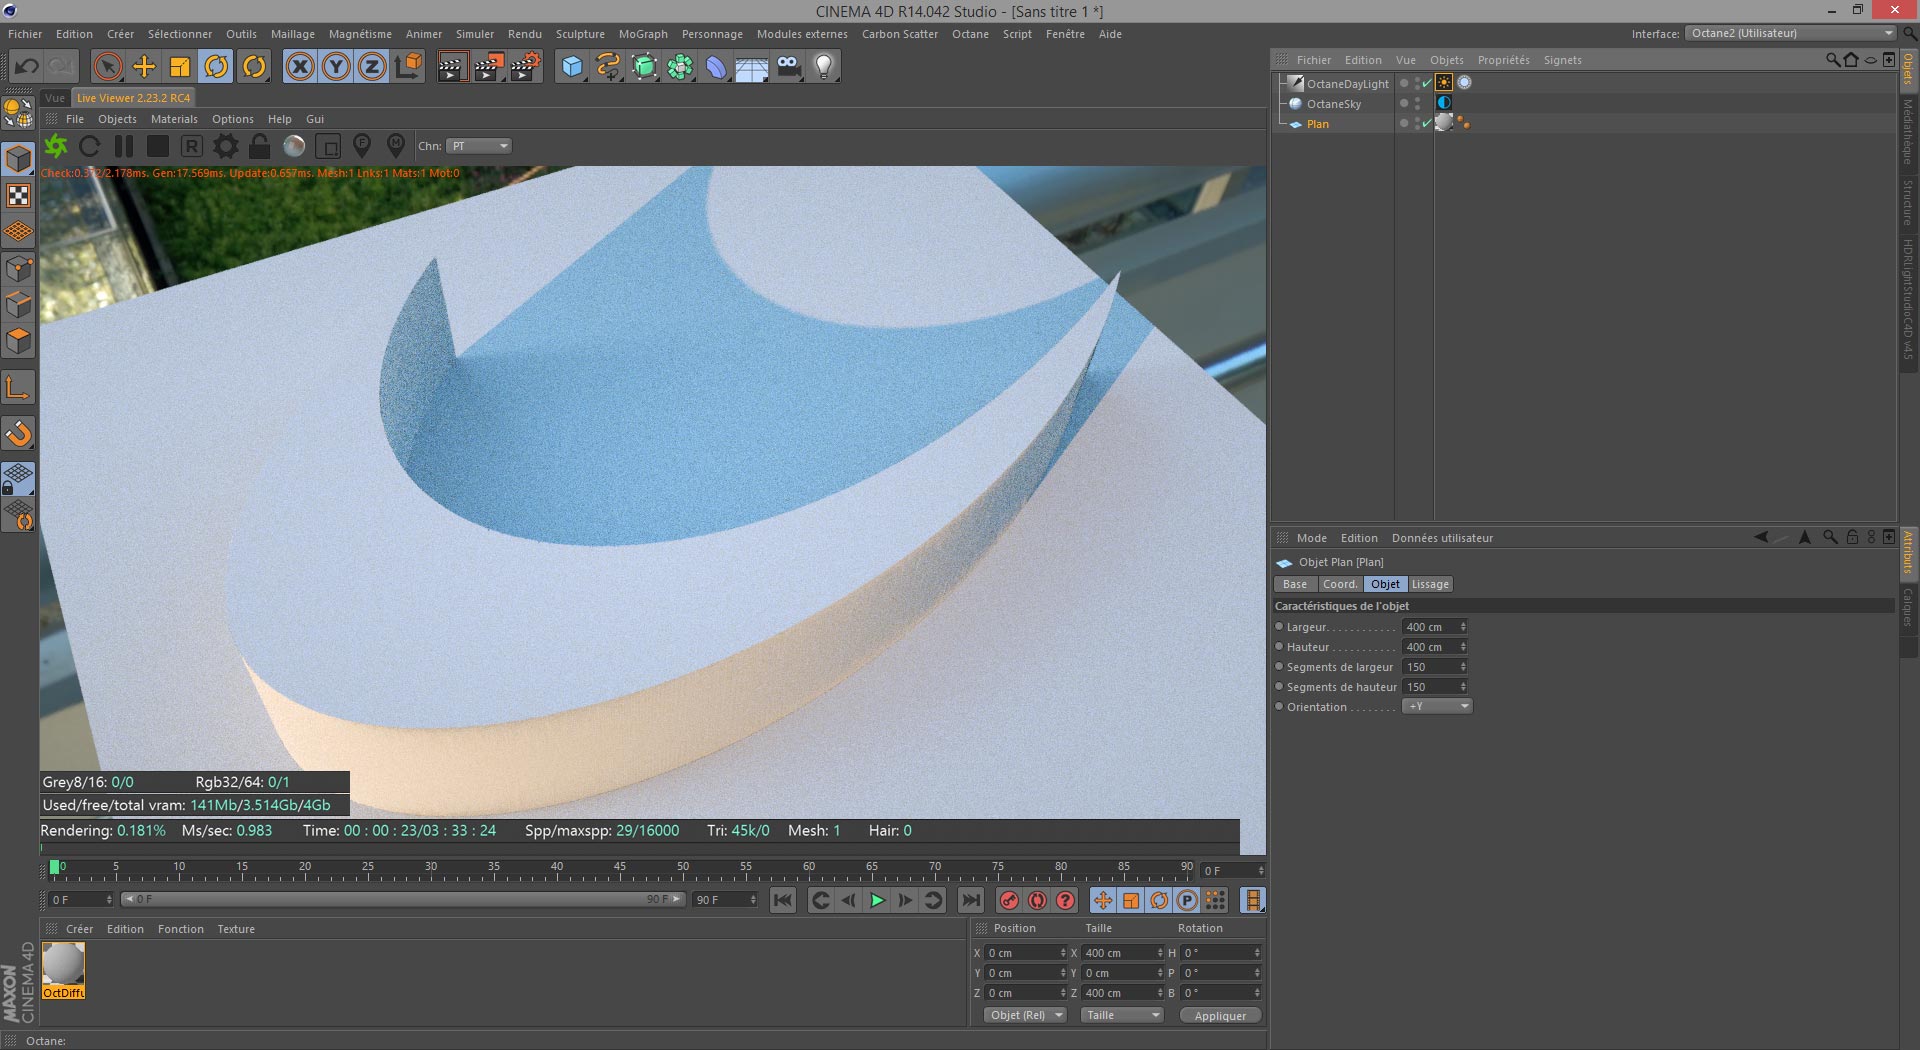Expand the Orientation dropdown set to +Y
This screenshot has height=1050, width=1920.
tap(1437, 707)
